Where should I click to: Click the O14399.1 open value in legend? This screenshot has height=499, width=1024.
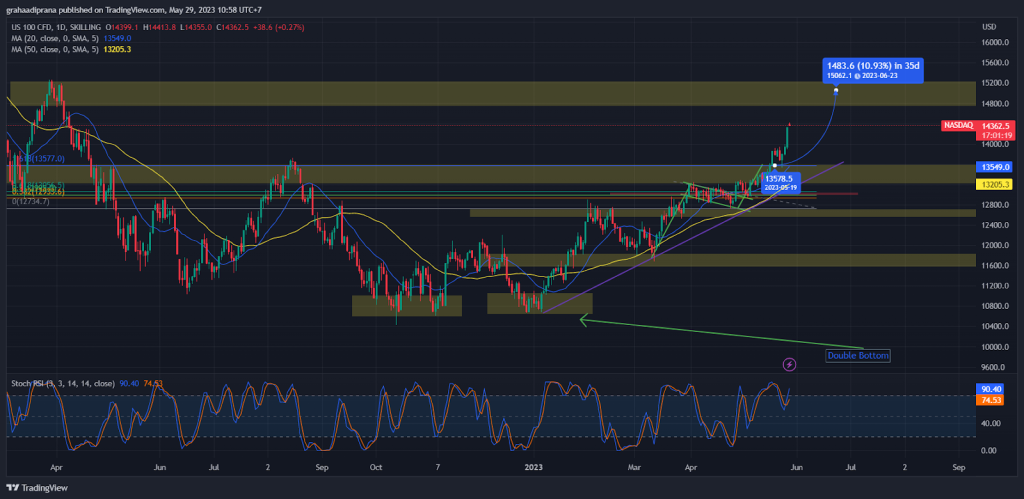tap(123, 27)
